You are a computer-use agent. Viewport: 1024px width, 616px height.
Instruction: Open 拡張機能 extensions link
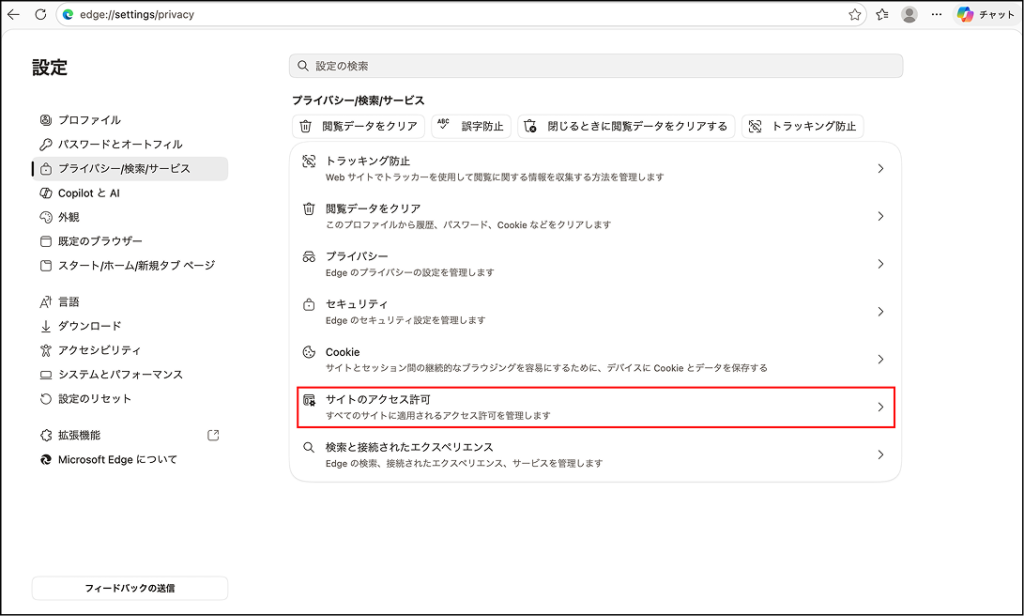(x=129, y=435)
